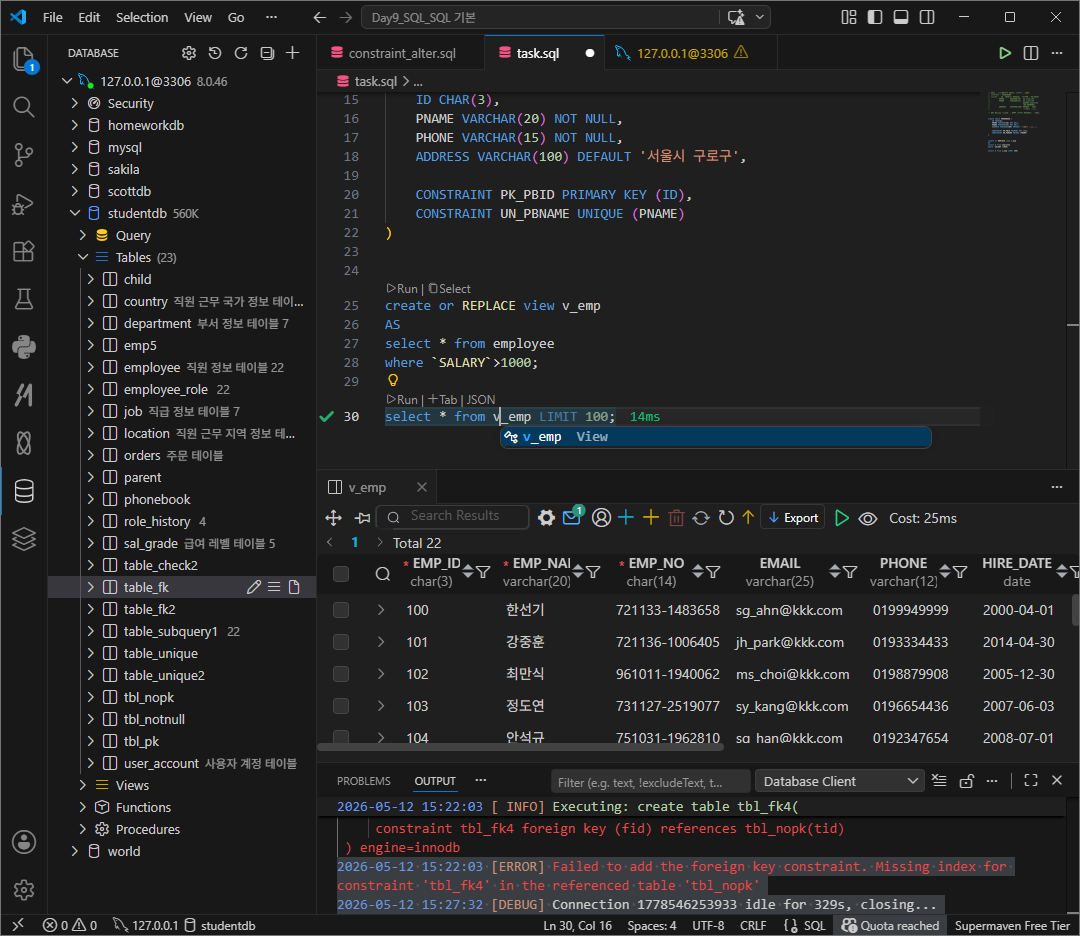The image size is (1080, 936).
Task: Click Quota reached in status bar
Action: point(890,926)
